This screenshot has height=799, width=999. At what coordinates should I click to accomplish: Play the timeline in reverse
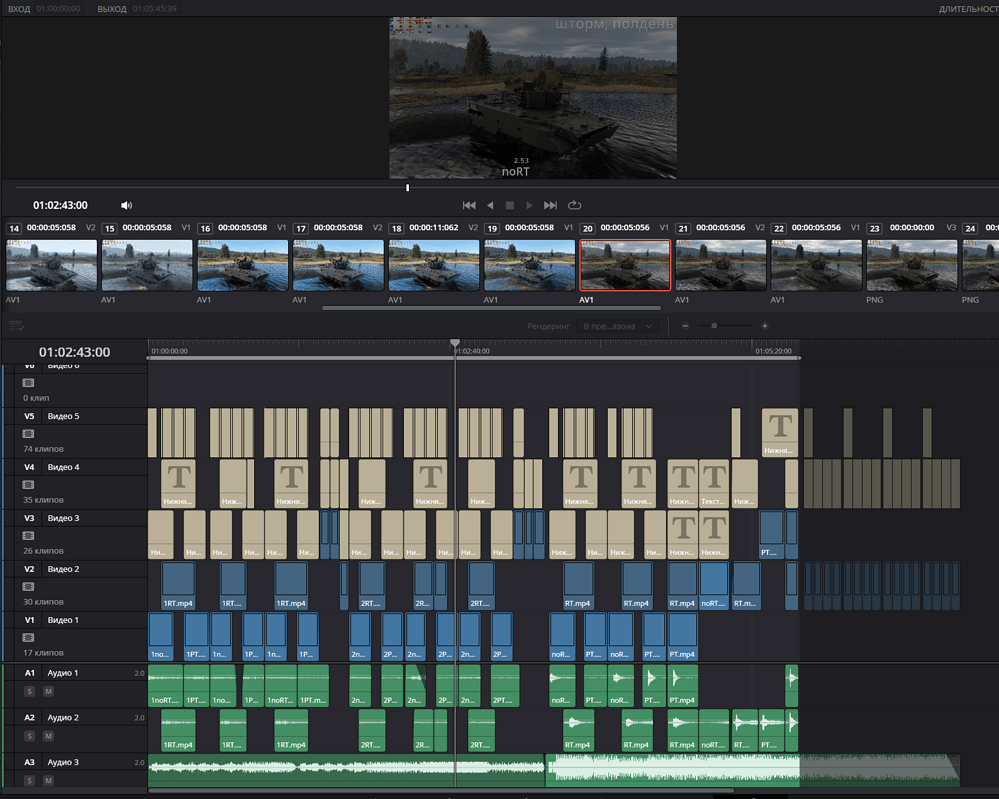pyautogui.click(x=490, y=205)
